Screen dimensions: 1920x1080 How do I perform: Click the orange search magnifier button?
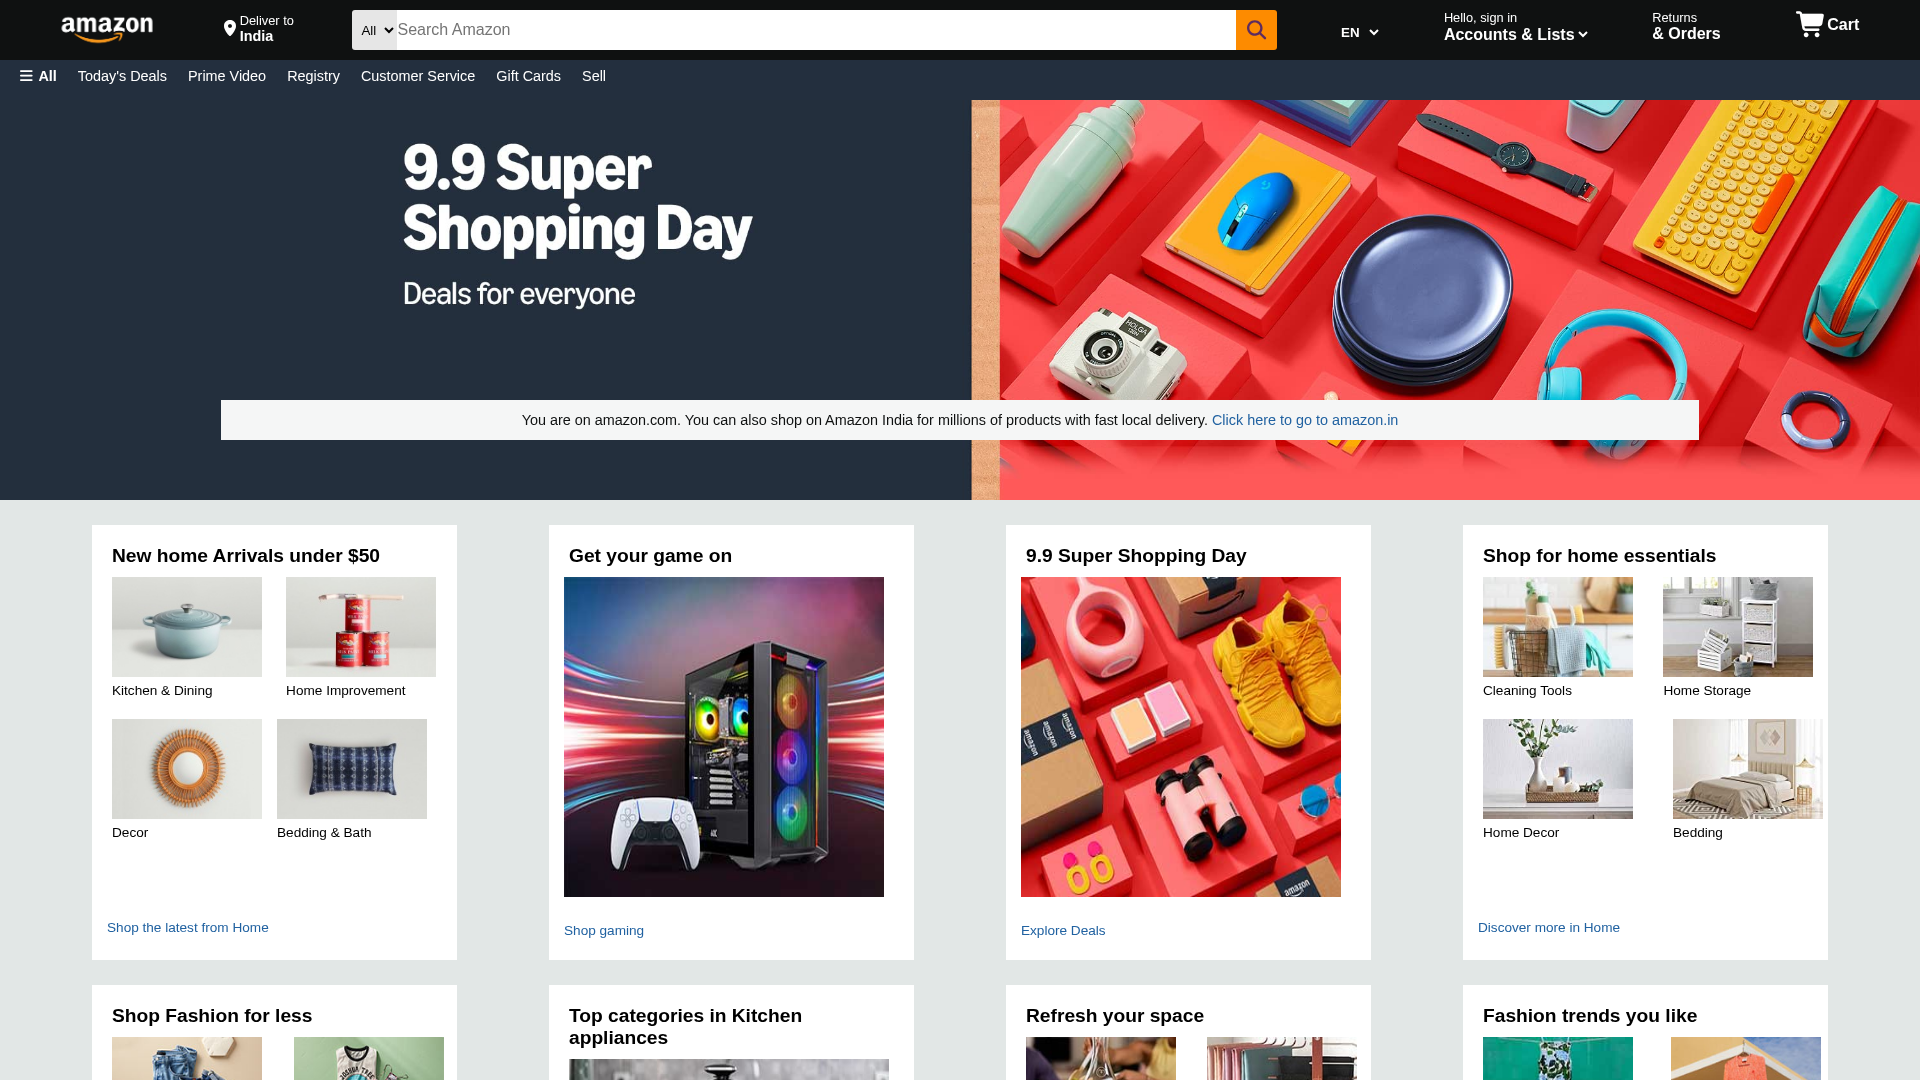click(1256, 30)
